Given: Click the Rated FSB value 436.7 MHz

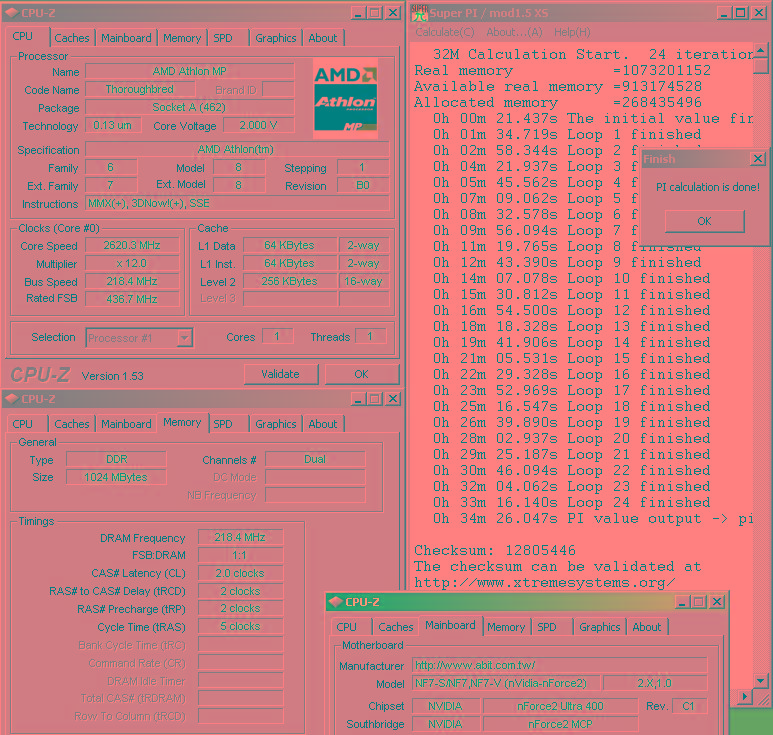Looking at the screenshot, I should [132, 299].
